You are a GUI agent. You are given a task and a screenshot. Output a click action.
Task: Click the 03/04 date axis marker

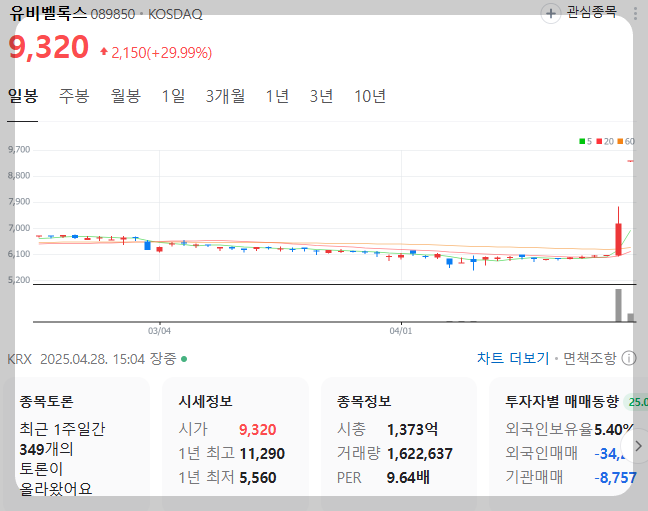pyautogui.click(x=160, y=331)
